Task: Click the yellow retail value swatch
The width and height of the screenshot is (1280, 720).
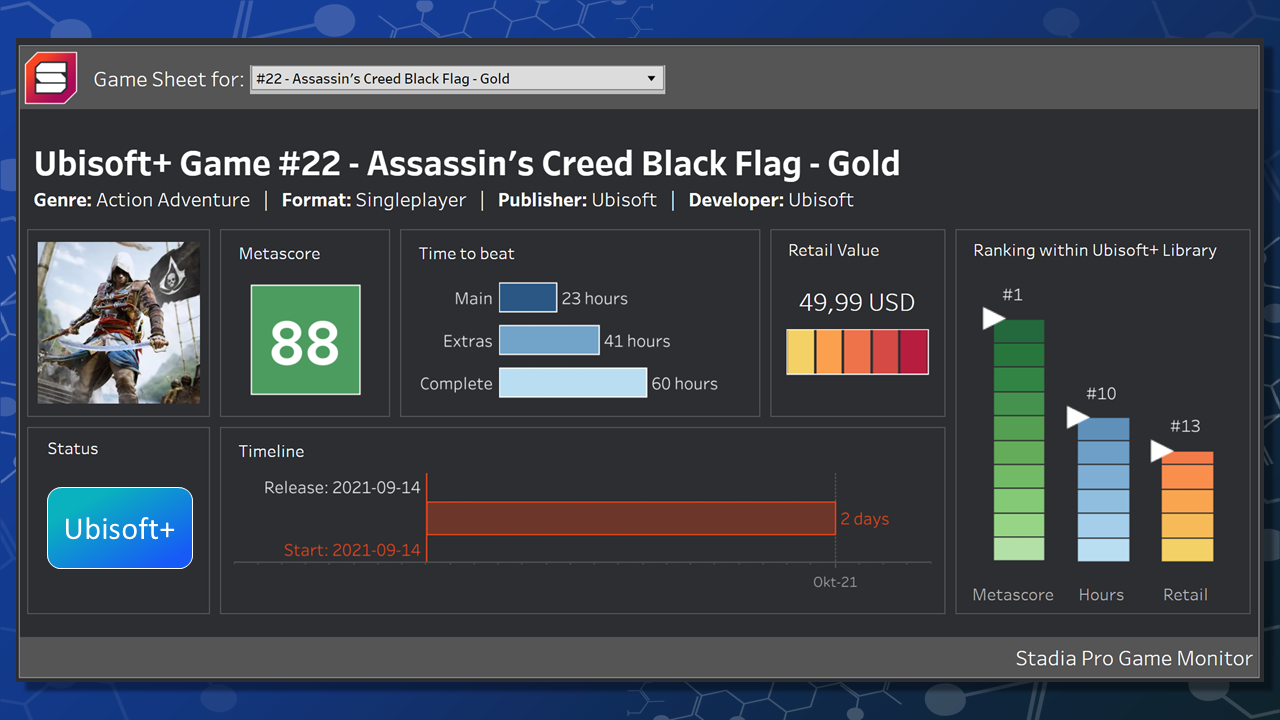Action: [x=801, y=352]
